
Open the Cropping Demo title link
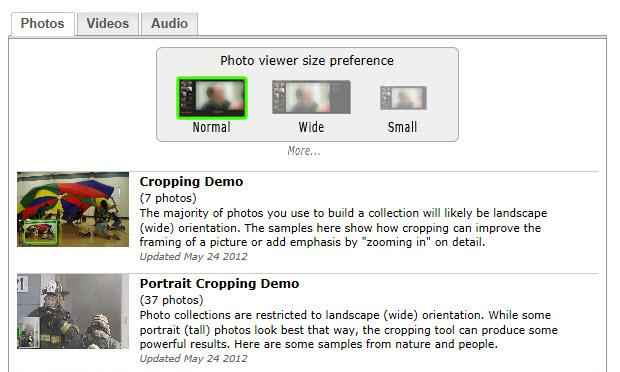(191, 181)
